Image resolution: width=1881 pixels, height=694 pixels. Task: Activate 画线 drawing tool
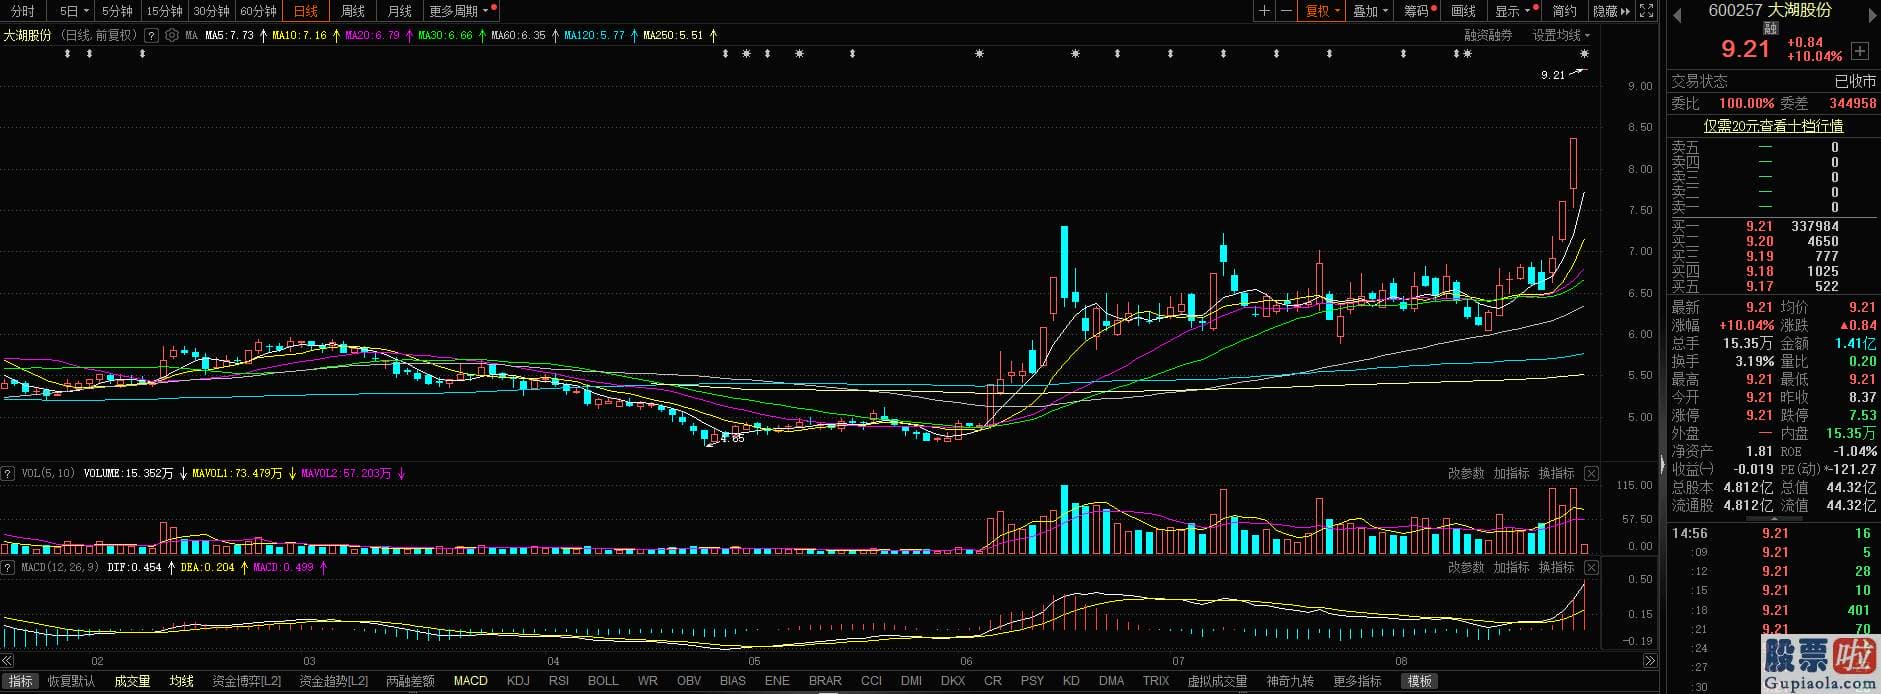(1463, 11)
